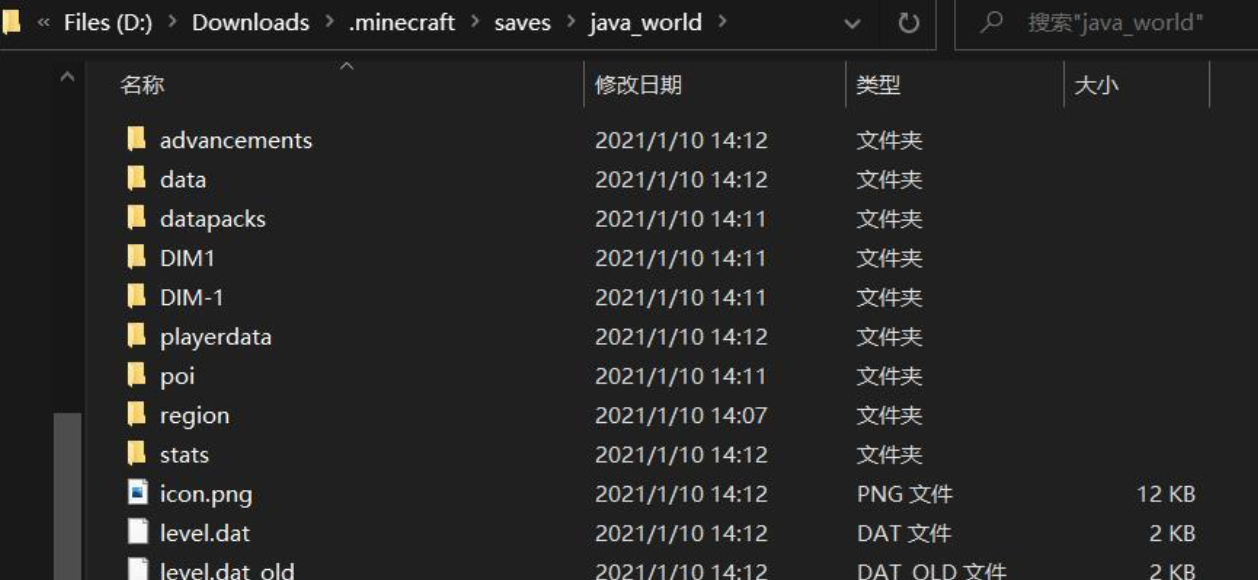The width and height of the screenshot is (1258, 580).
Task: Expand chevron after java_world in path
Action: click(723, 23)
